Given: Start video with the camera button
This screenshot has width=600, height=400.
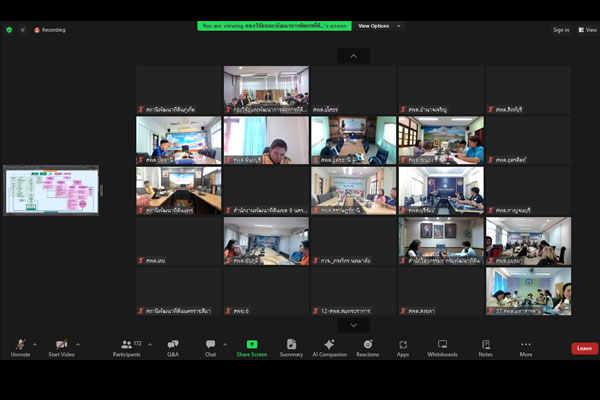Looking at the screenshot, I should (x=61, y=345).
